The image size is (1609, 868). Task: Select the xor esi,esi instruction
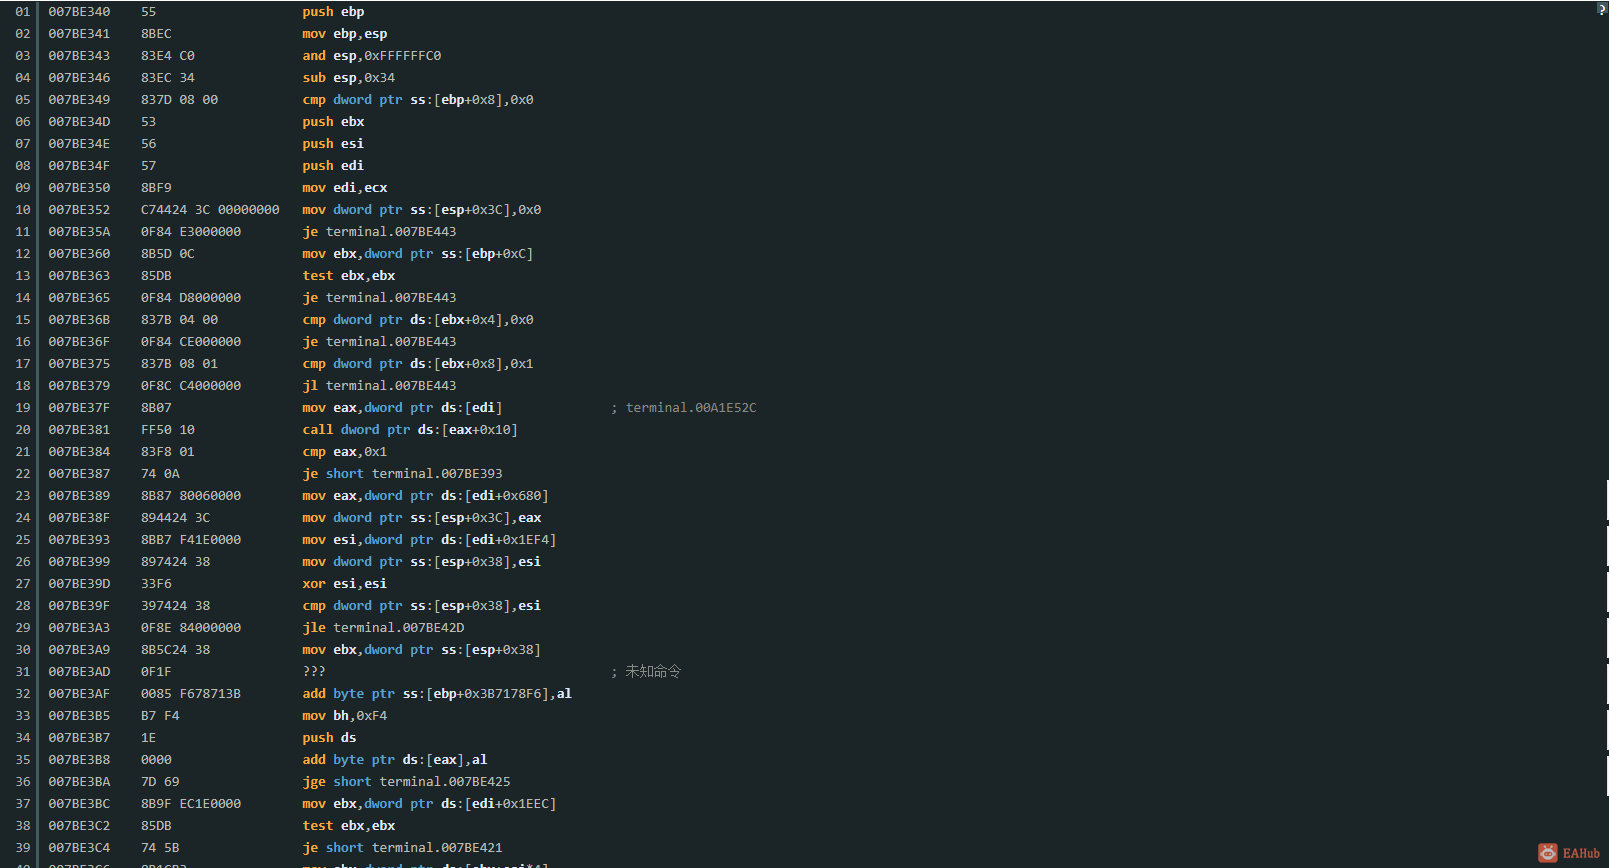pyautogui.click(x=344, y=584)
